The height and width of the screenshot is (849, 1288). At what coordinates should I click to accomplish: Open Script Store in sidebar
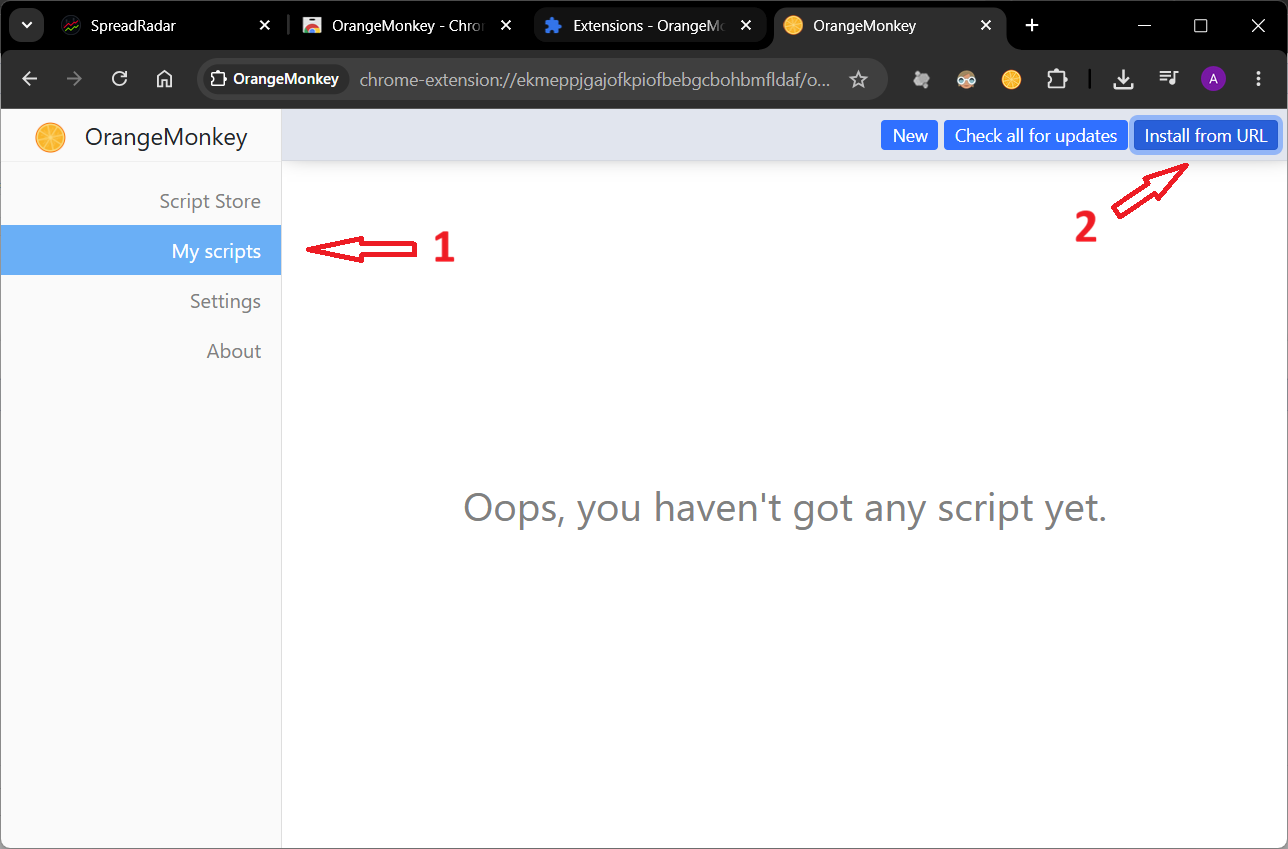coord(141,201)
